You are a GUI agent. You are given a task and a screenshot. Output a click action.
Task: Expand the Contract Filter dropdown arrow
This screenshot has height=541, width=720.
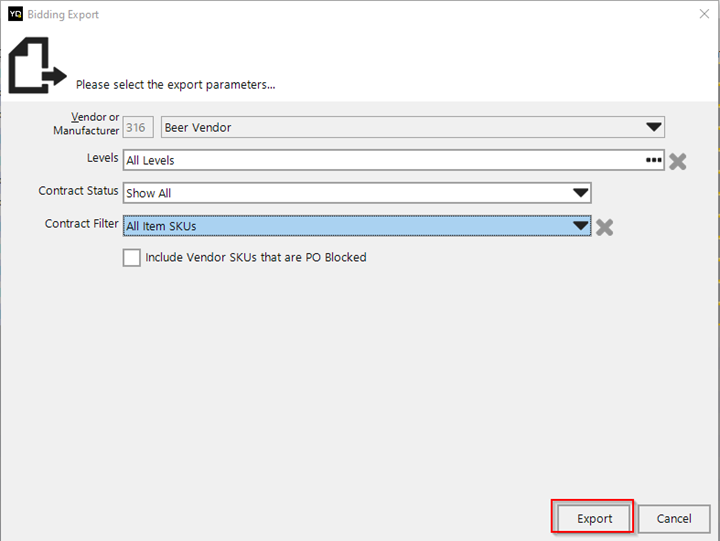[x=580, y=226]
